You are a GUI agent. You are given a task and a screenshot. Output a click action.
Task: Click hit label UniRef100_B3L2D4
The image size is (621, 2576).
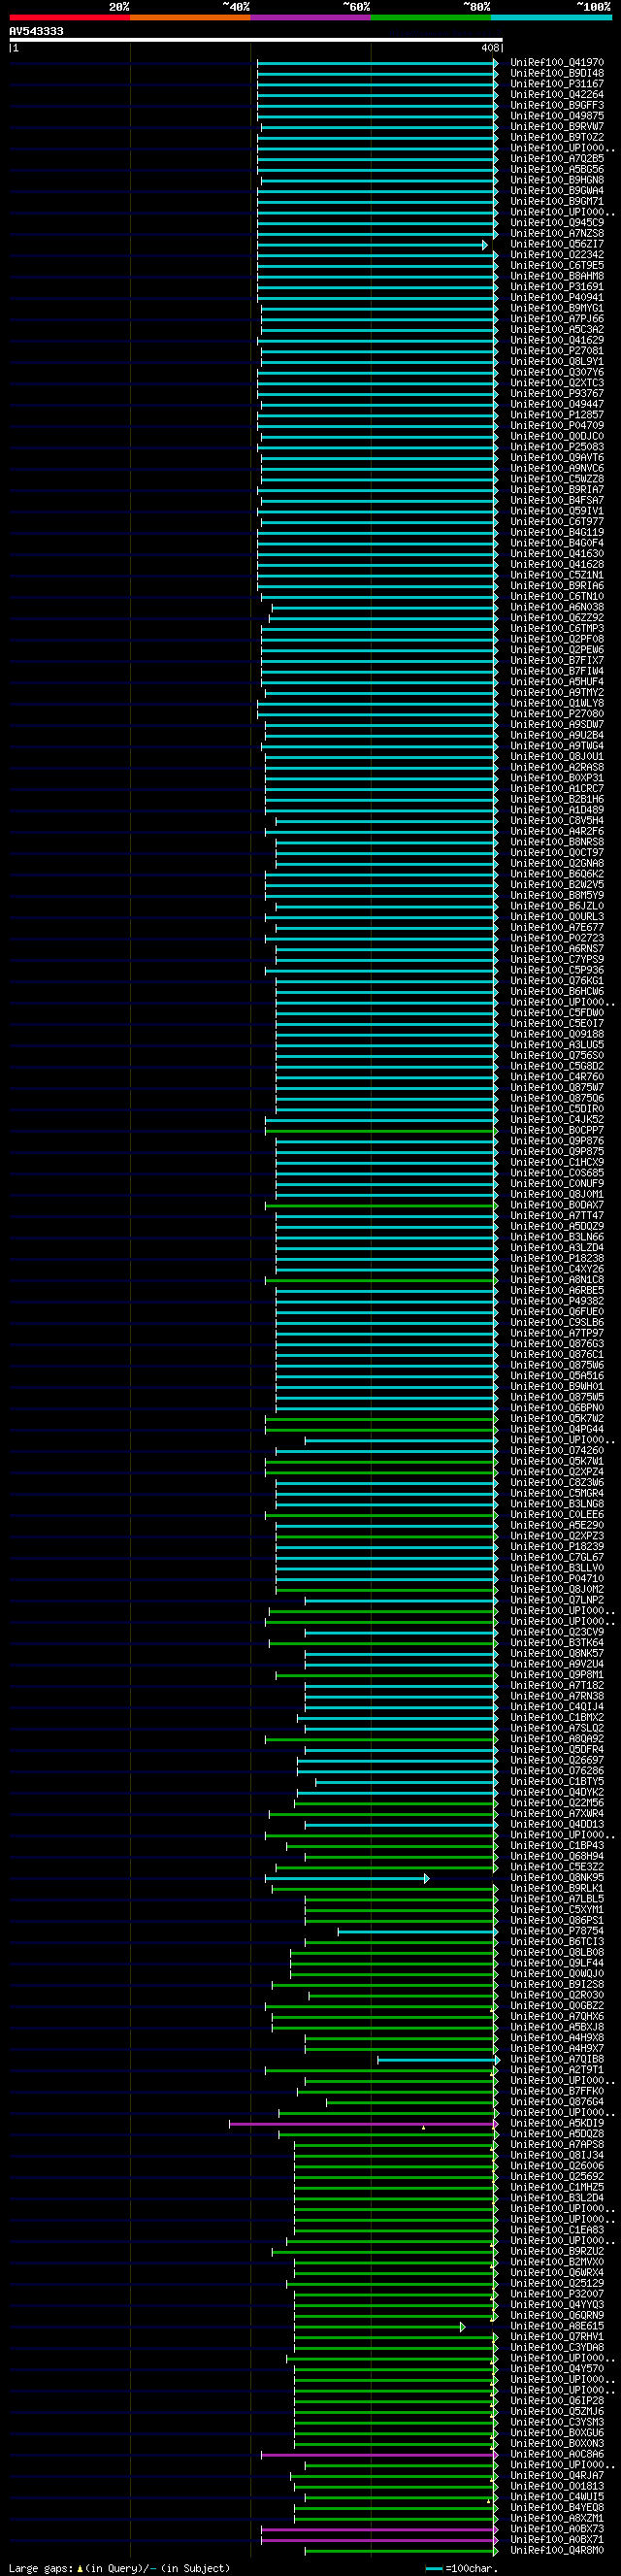(557, 2198)
